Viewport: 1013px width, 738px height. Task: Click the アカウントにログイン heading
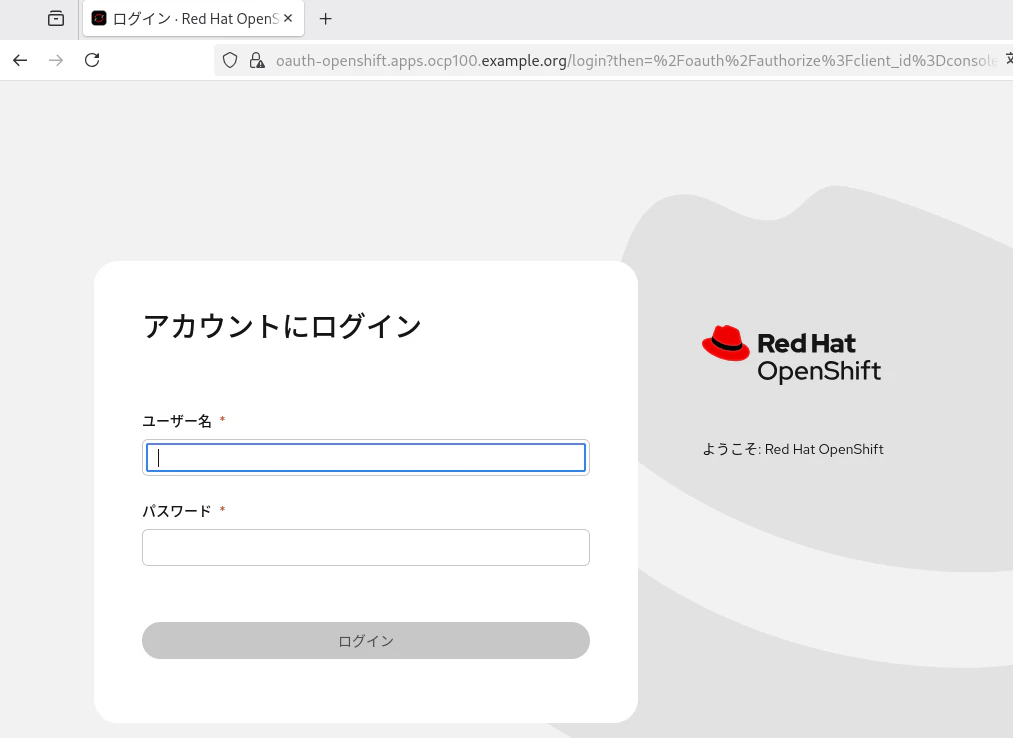(x=282, y=326)
